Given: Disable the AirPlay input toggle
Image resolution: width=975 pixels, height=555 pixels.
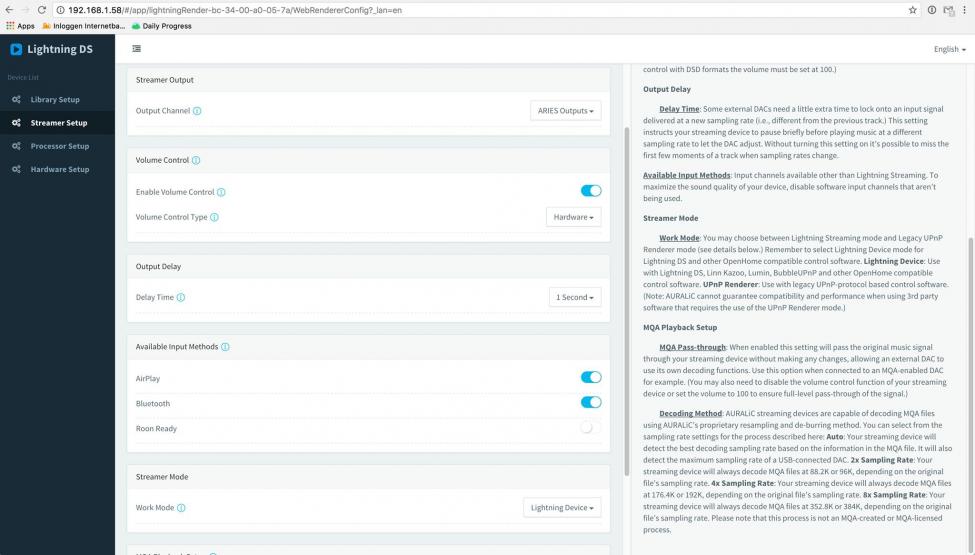Looking at the screenshot, I should pyautogui.click(x=591, y=377).
